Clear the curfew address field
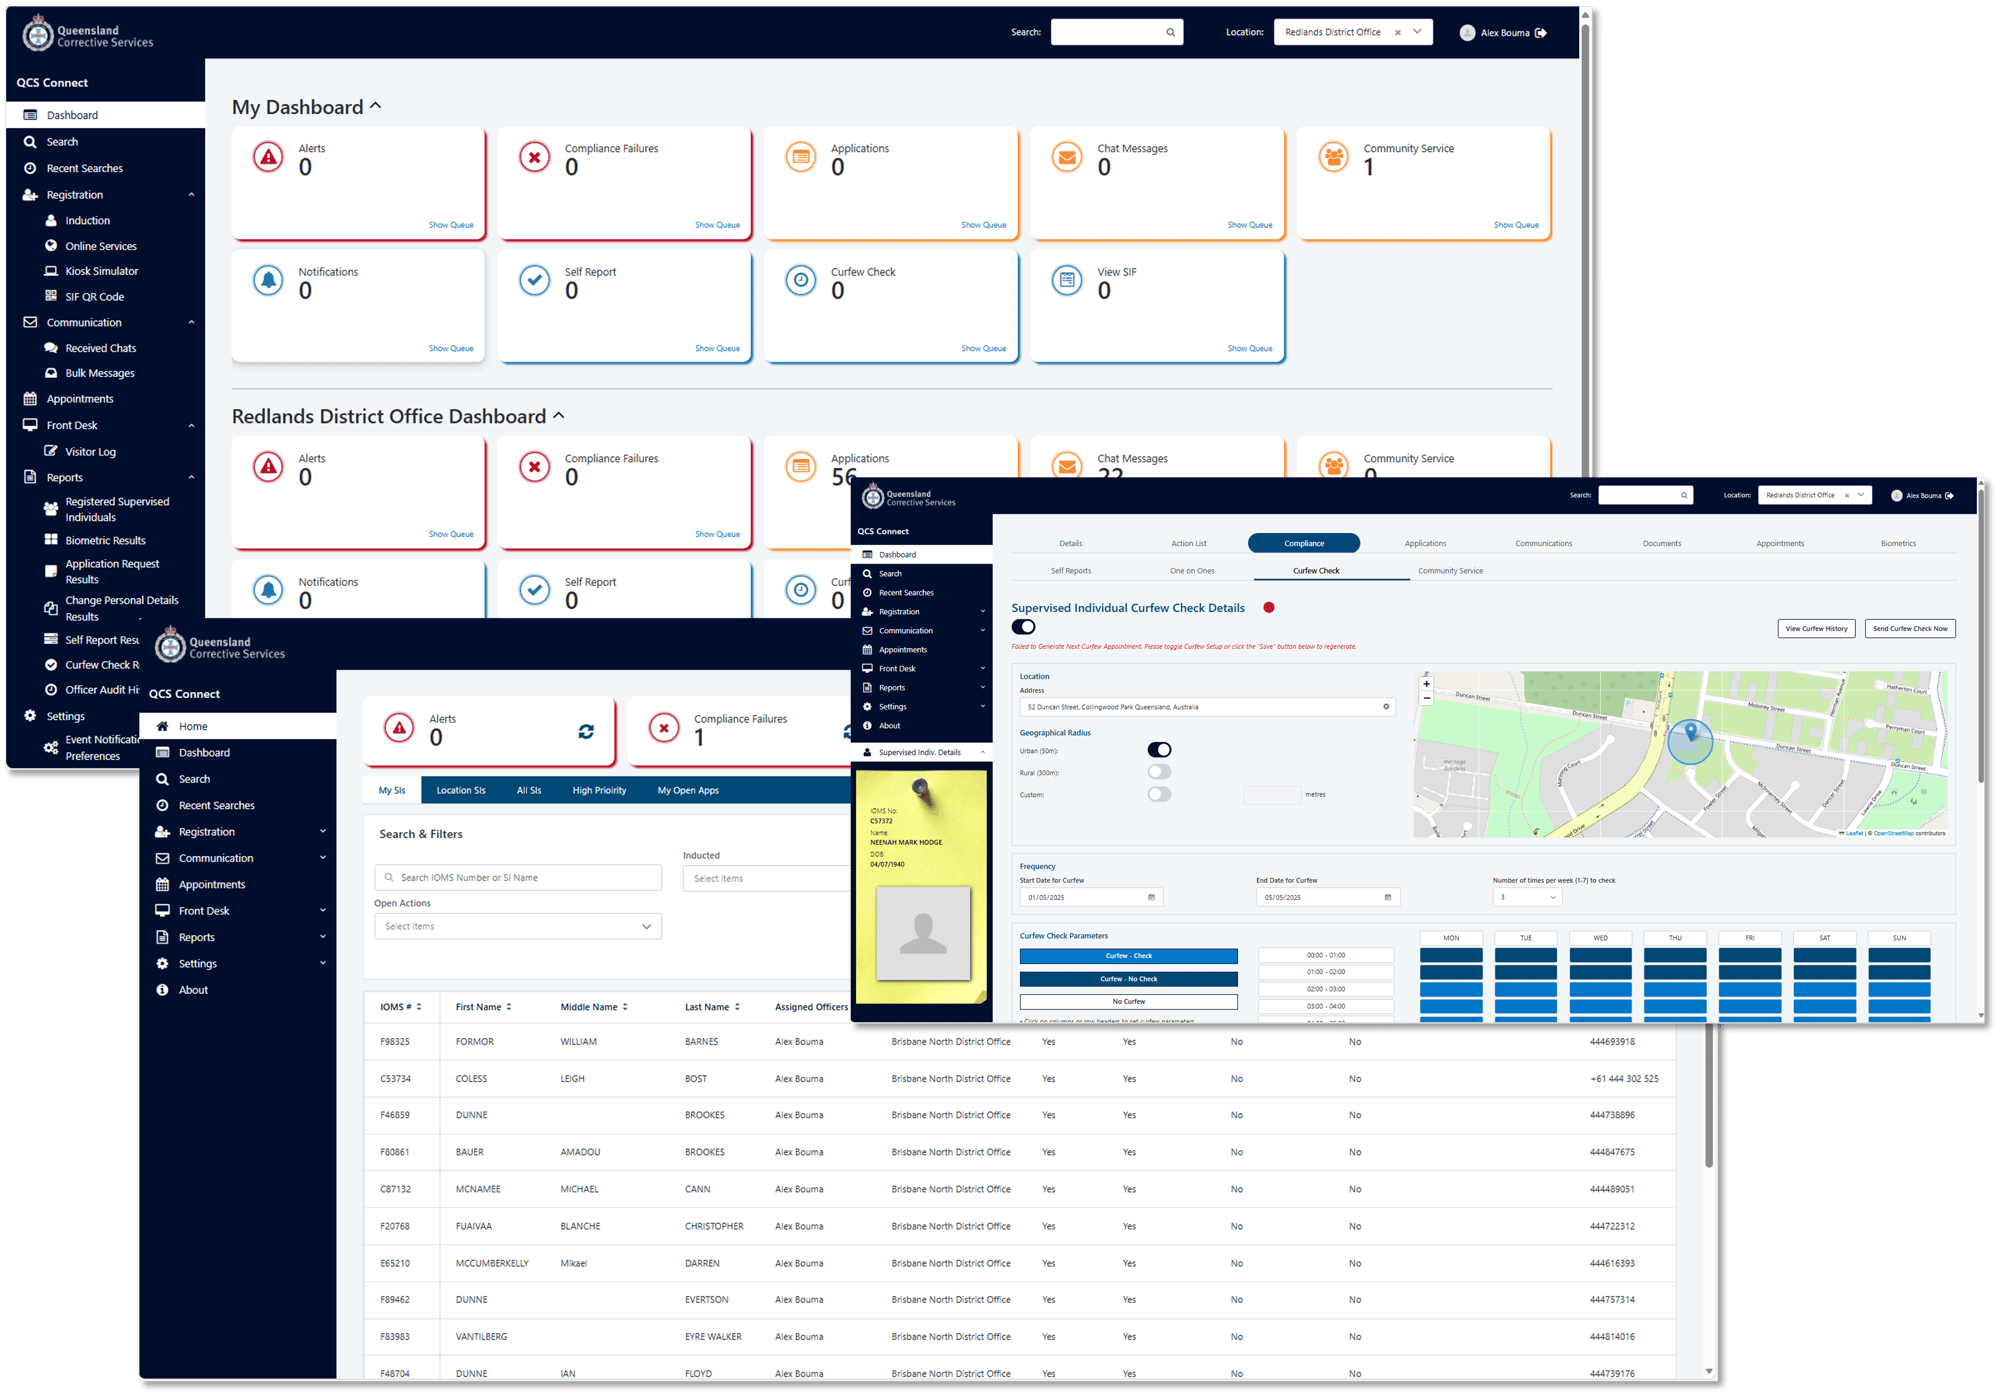The height and width of the screenshot is (1396, 2000). click(1386, 707)
